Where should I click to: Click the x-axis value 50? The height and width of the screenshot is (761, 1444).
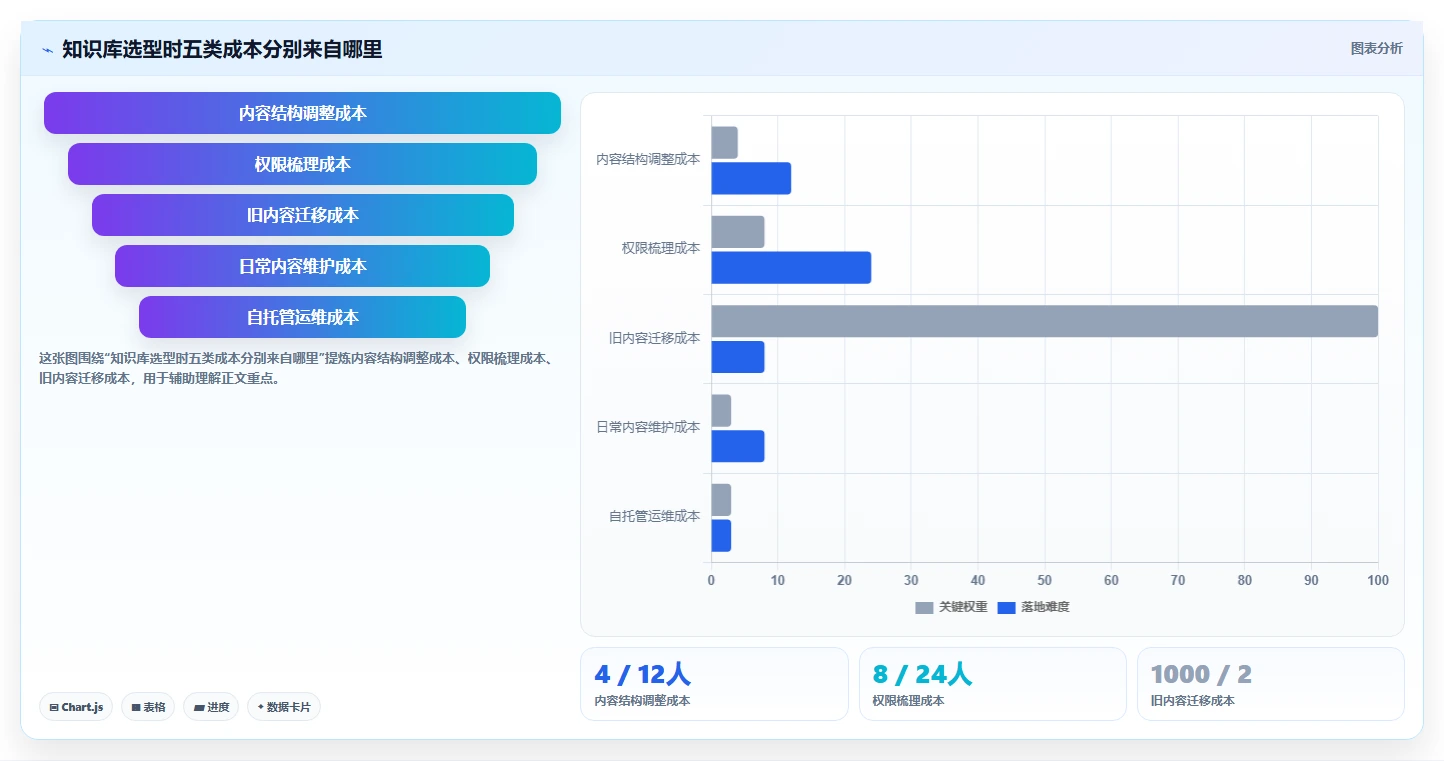coord(1044,580)
